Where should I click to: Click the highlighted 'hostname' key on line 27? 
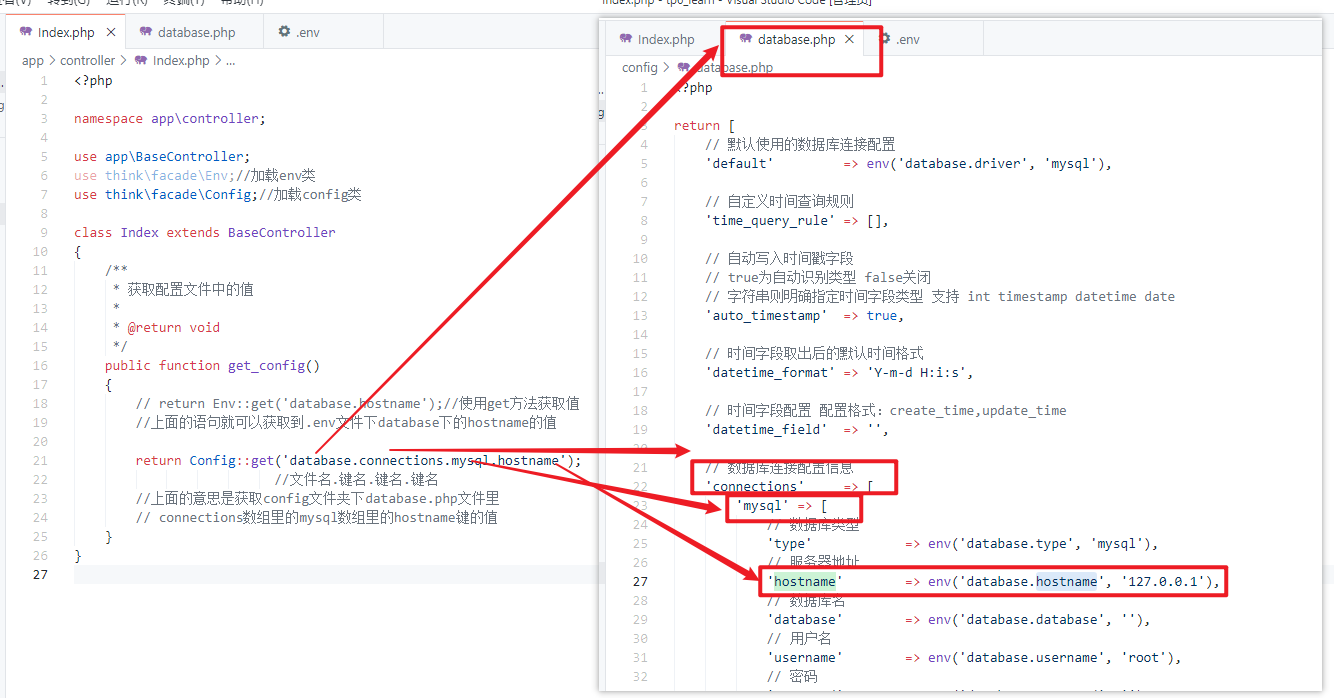pos(805,581)
